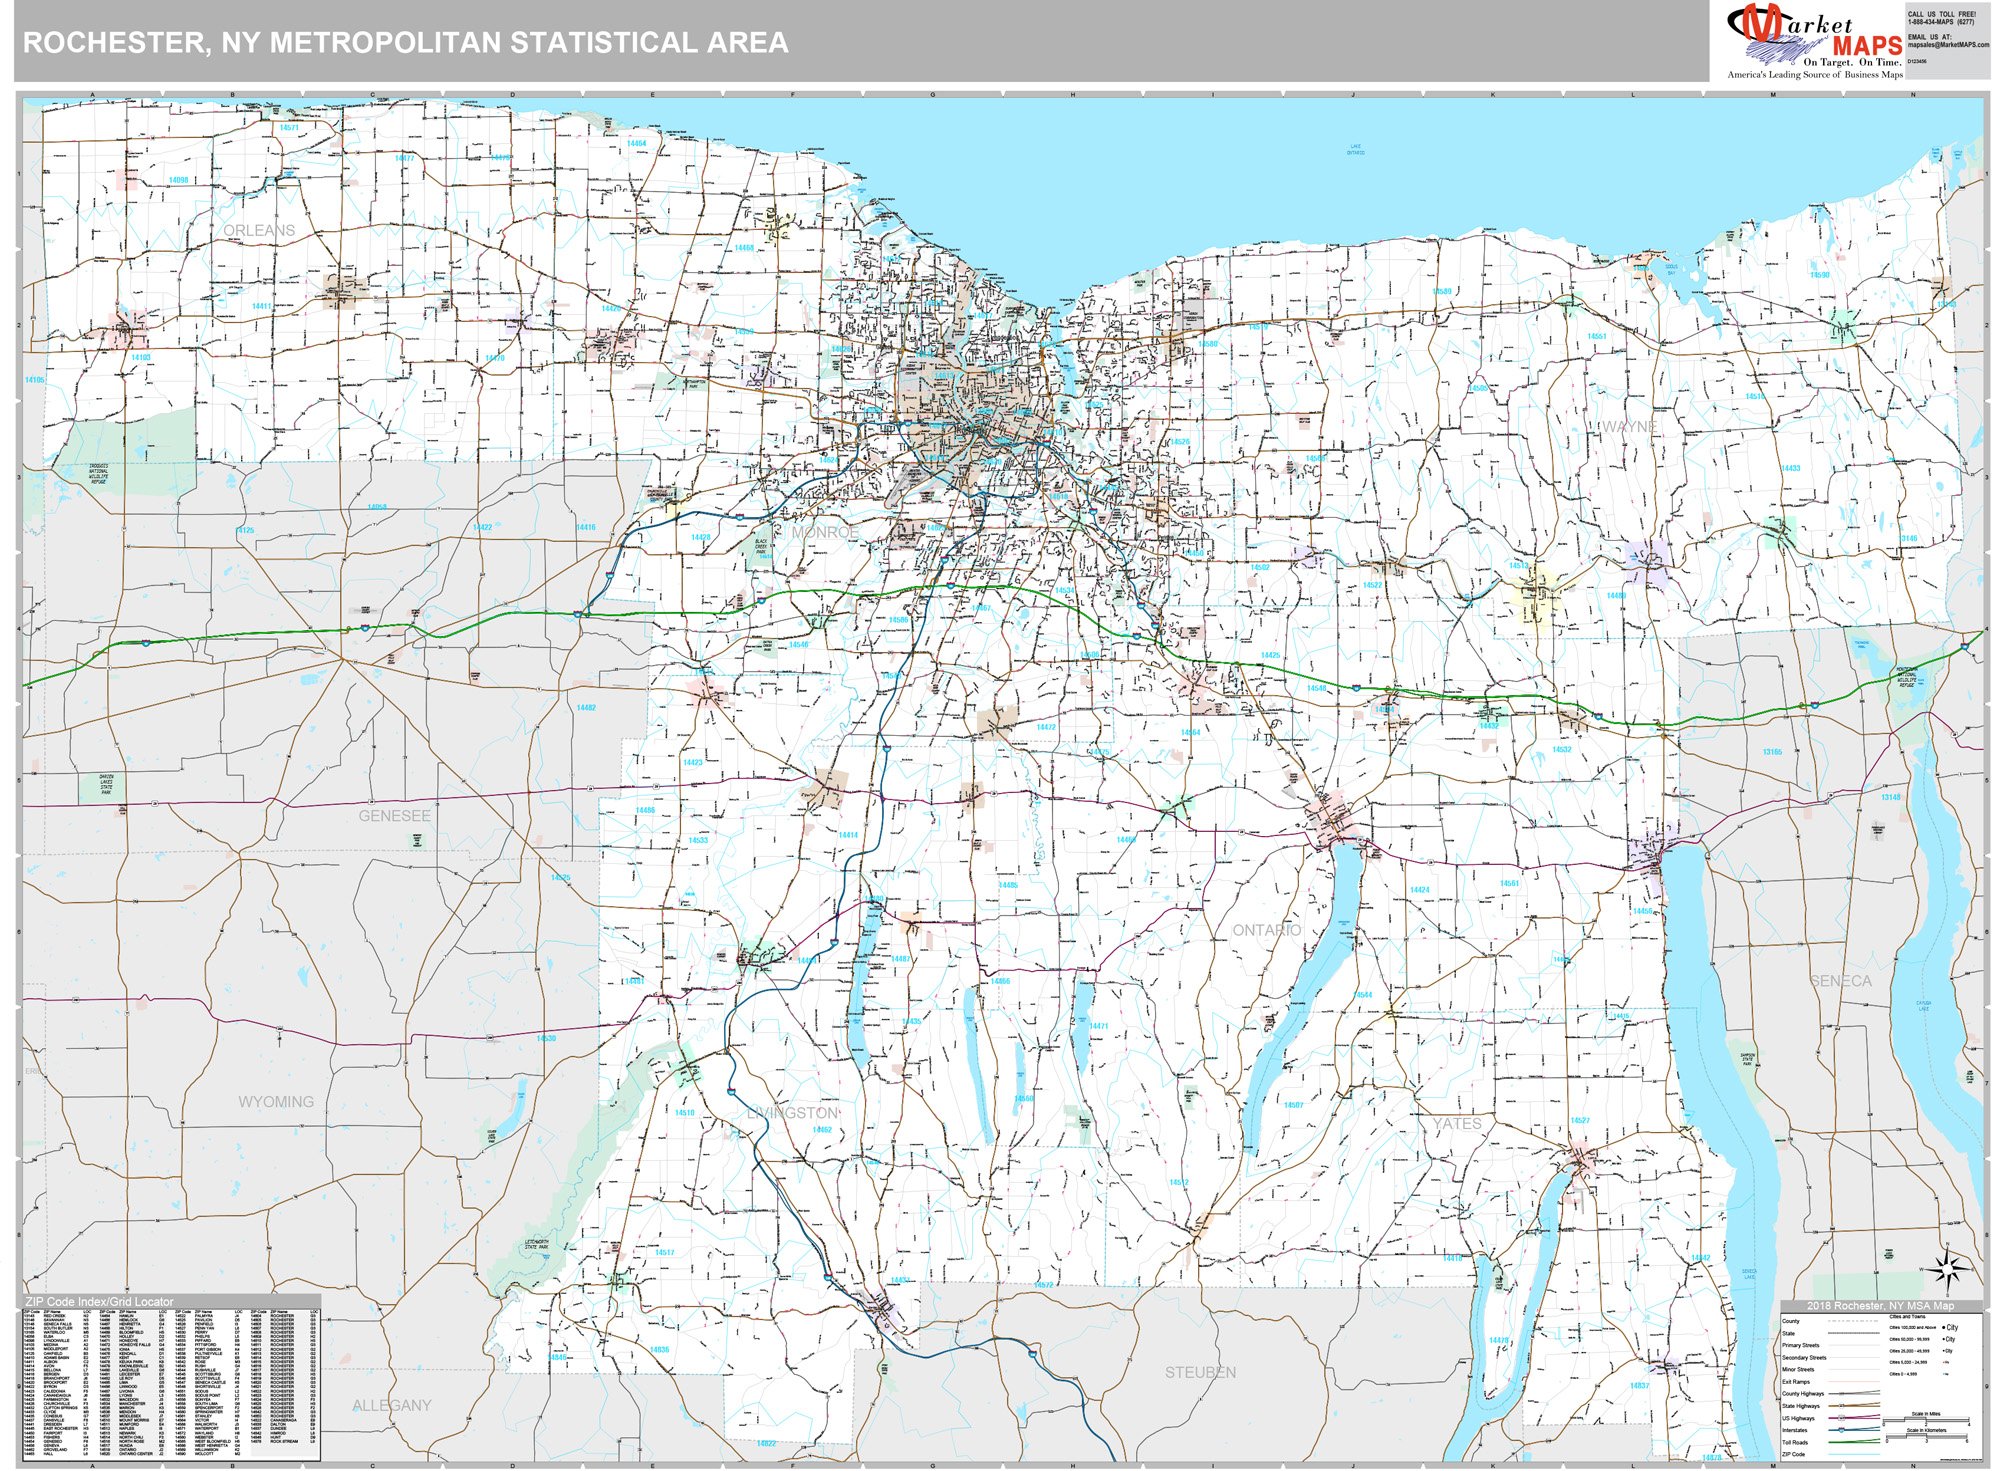Viewport: 2000px width, 1471px height.
Task: Click the 'mapsales@MarketMAPS.com' email address
Action: pyautogui.click(x=1948, y=45)
